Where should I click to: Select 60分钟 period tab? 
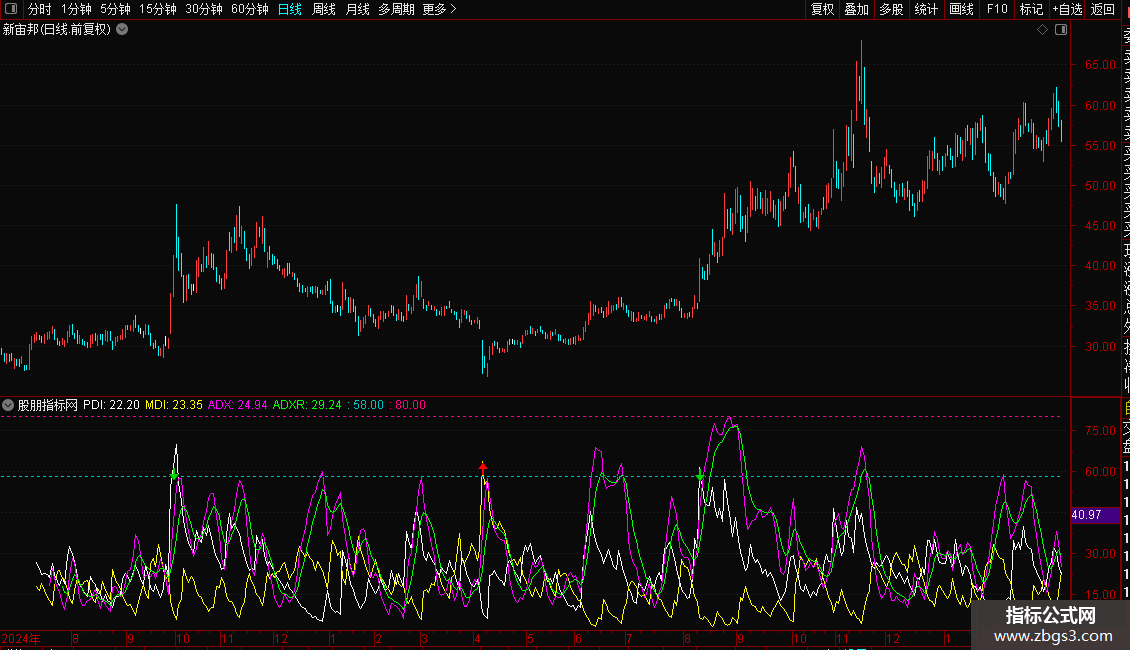(x=250, y=9)
